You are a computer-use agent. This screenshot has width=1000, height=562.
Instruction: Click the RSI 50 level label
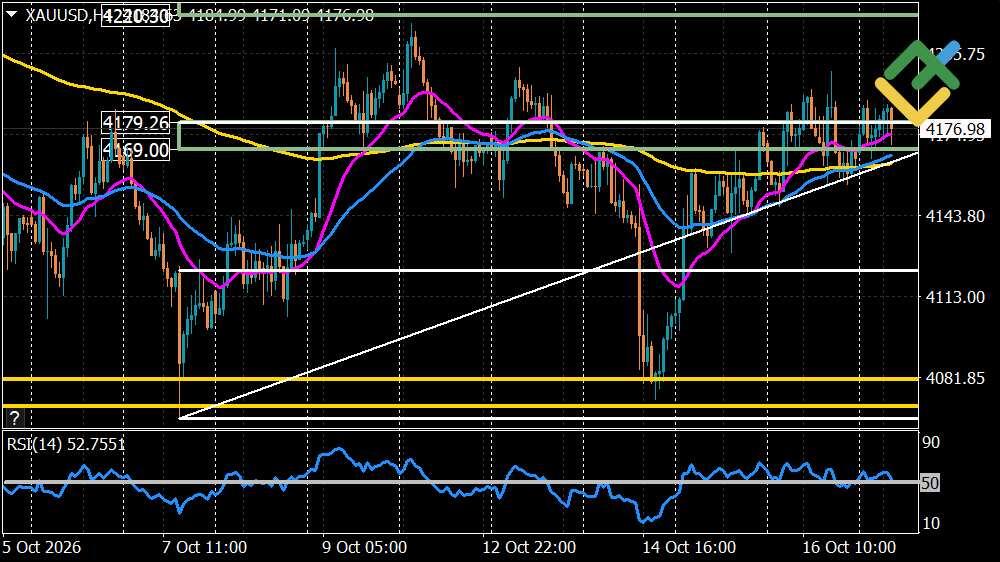point(930,483)
